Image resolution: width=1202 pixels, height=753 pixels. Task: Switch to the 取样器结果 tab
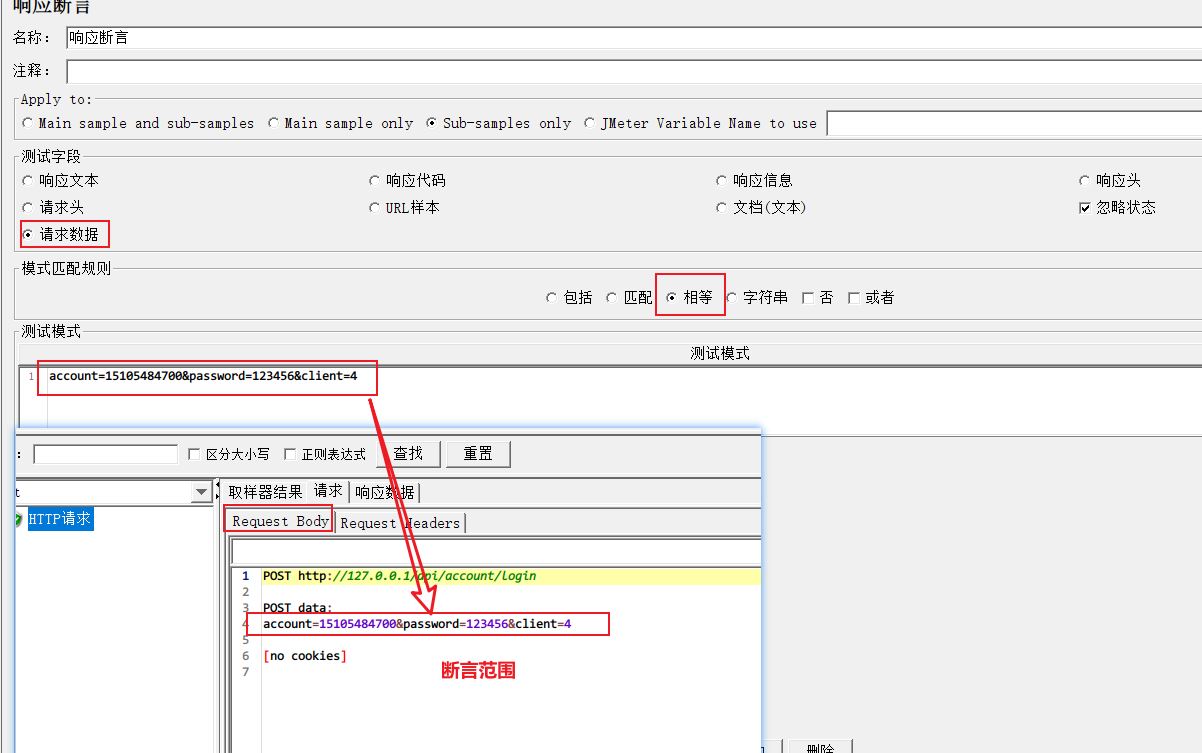(265, 492)
